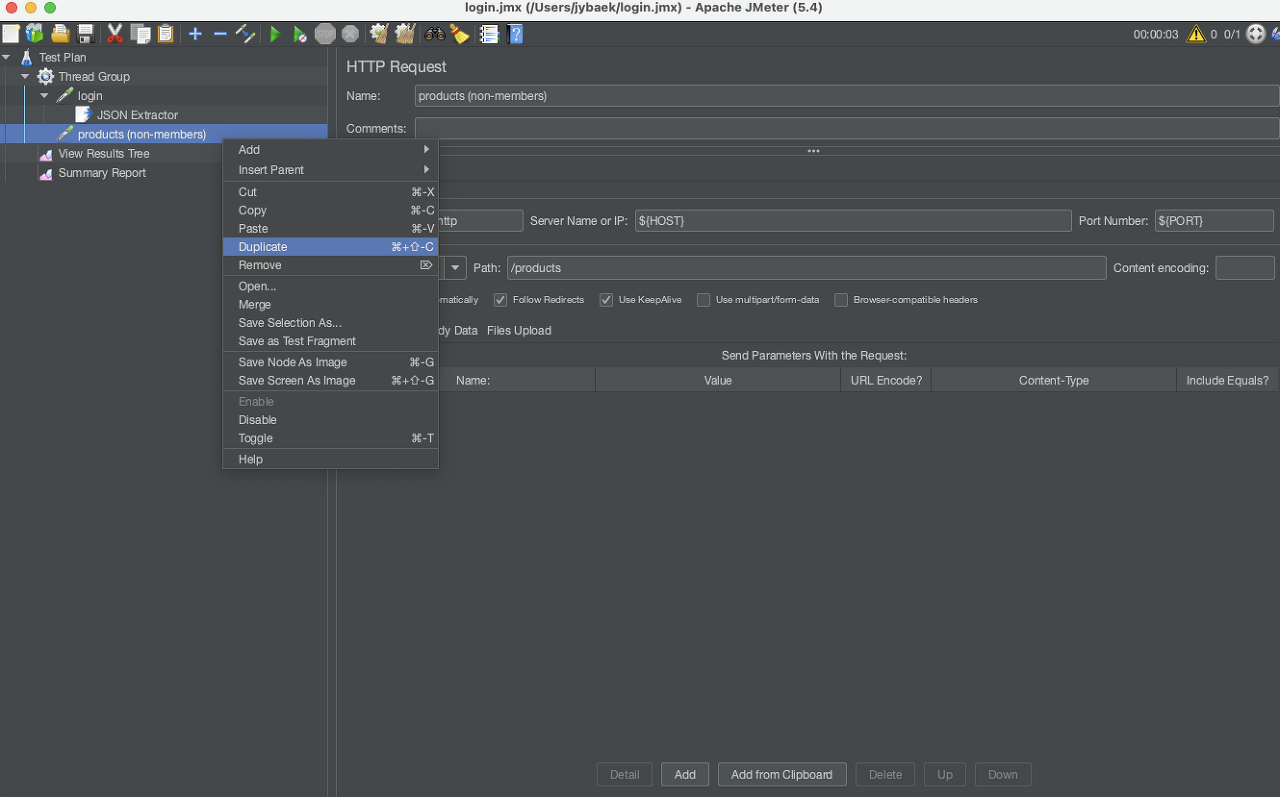Choose Save Selection As... menu entry

(330, 323)
